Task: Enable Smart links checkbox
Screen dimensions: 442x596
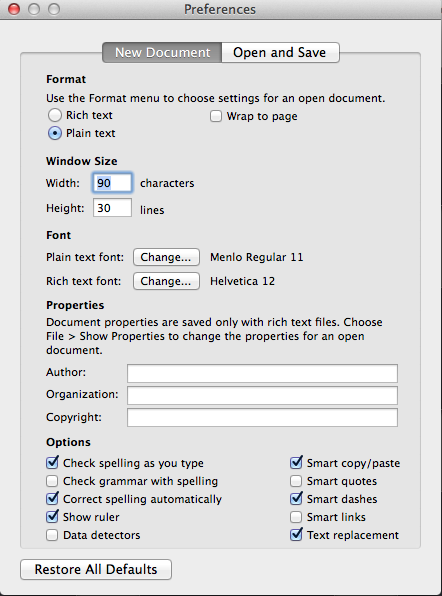Action: pyautogui.click(x=296, y=517)
